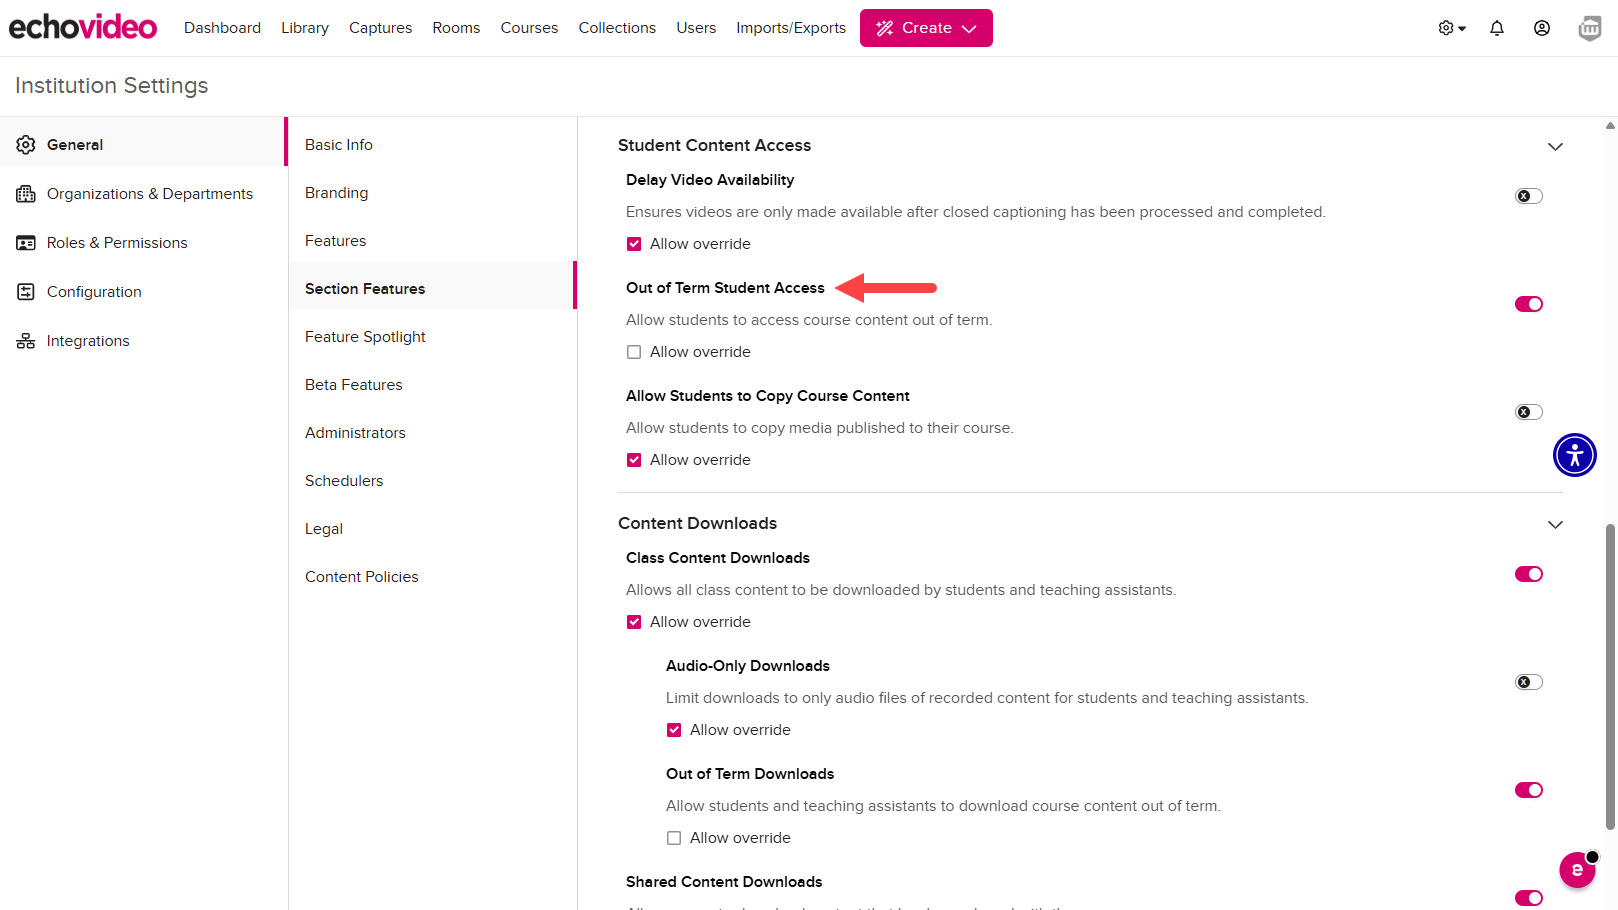
Task: Turn off the Class Content Downloads toggle
Action: point(1528,574)
